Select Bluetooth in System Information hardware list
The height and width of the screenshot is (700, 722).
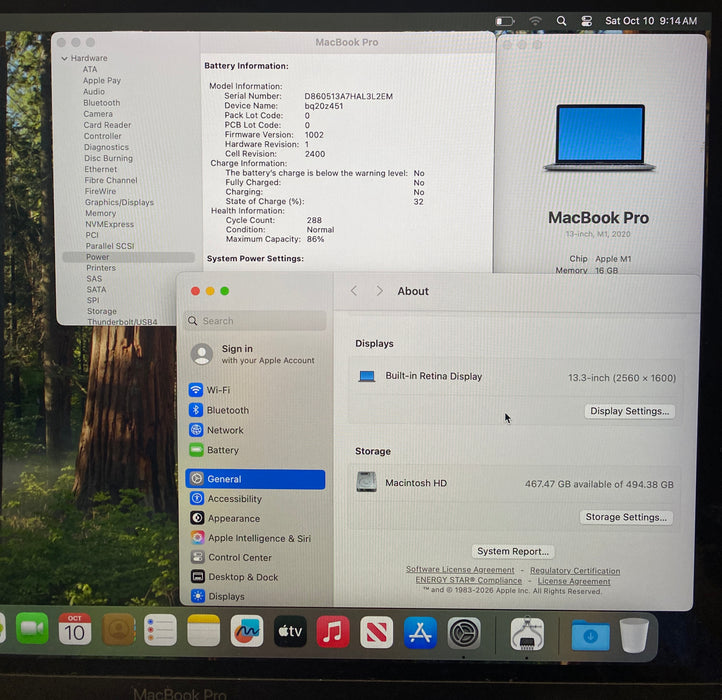click(102, 103)
